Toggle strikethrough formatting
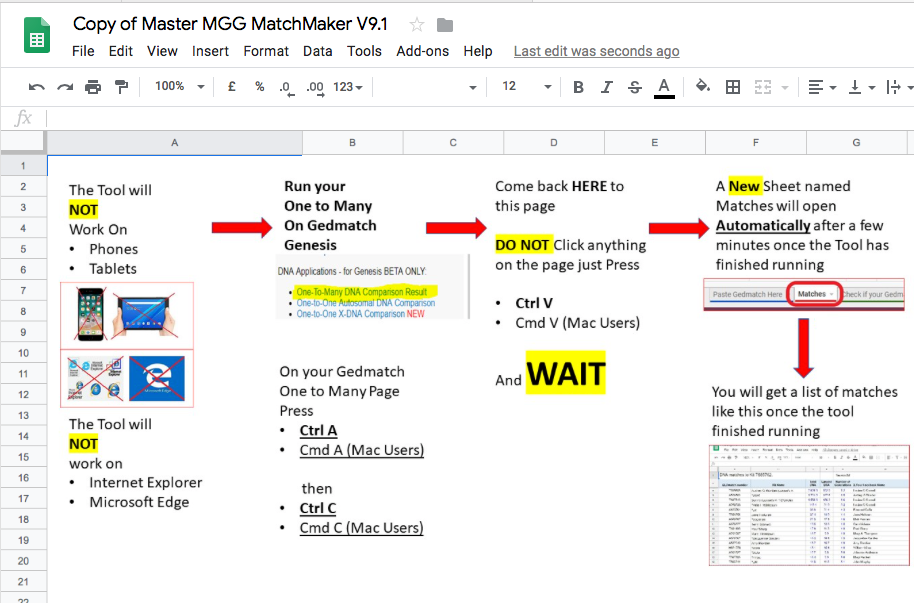 pos(635,87)
